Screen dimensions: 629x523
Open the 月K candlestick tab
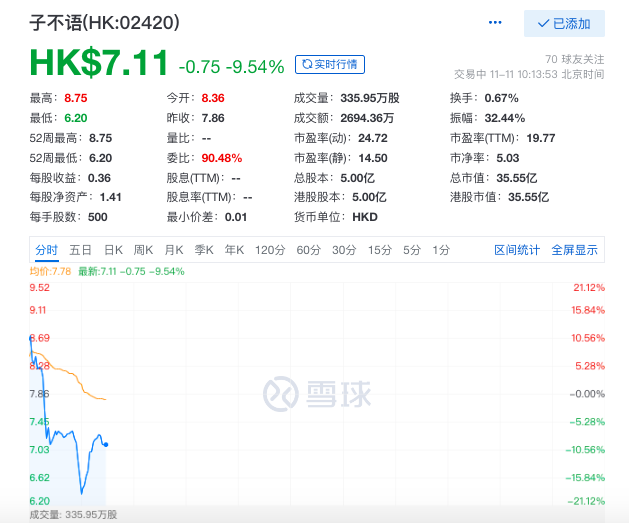[174, 250]
